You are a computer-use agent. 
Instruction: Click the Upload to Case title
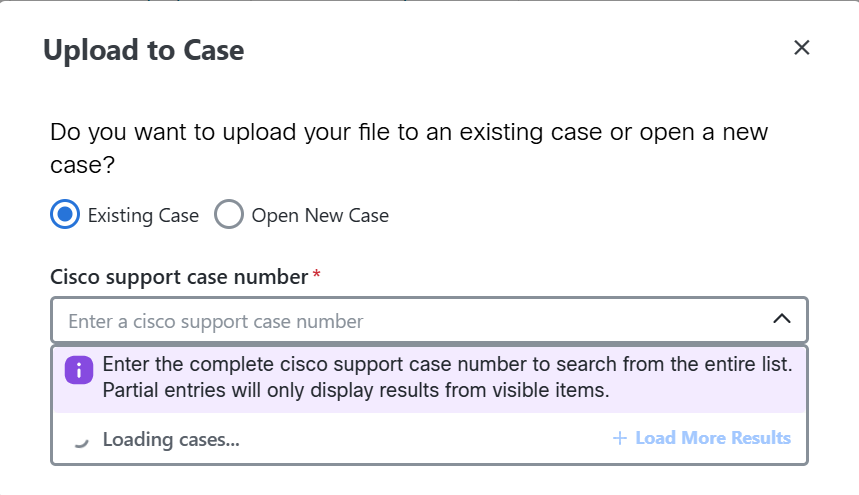[x=144, y=50]
